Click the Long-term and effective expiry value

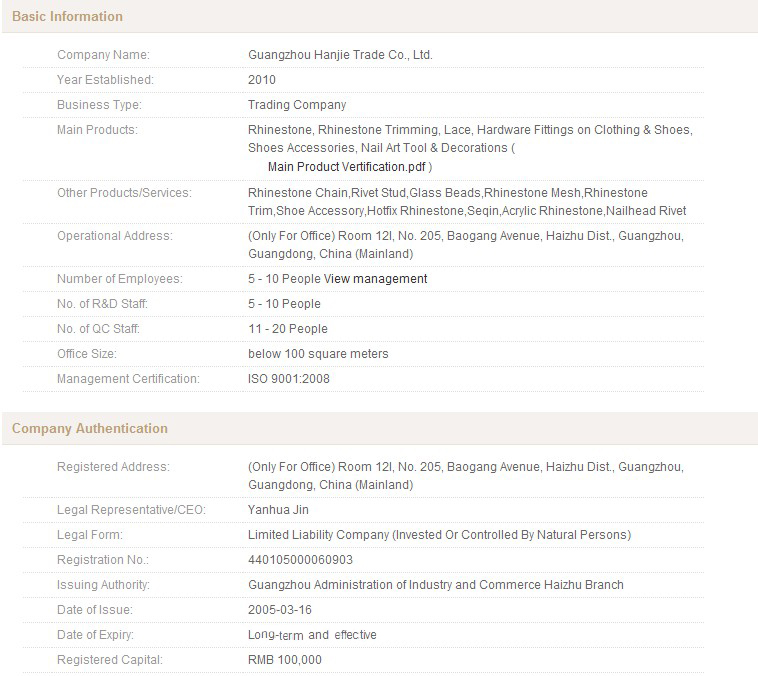click(312, 635)
